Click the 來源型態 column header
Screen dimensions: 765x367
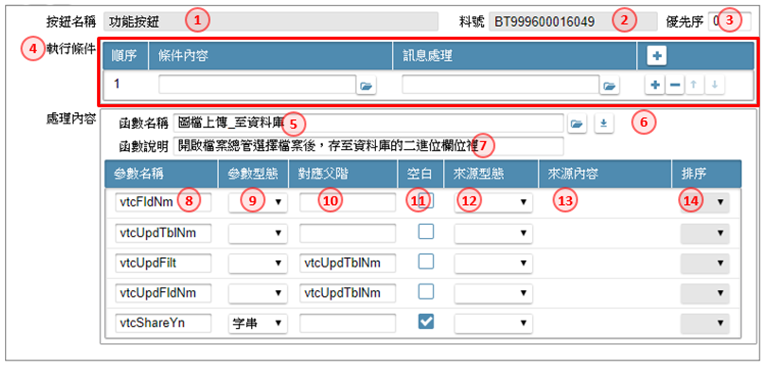tap(491, 174)
